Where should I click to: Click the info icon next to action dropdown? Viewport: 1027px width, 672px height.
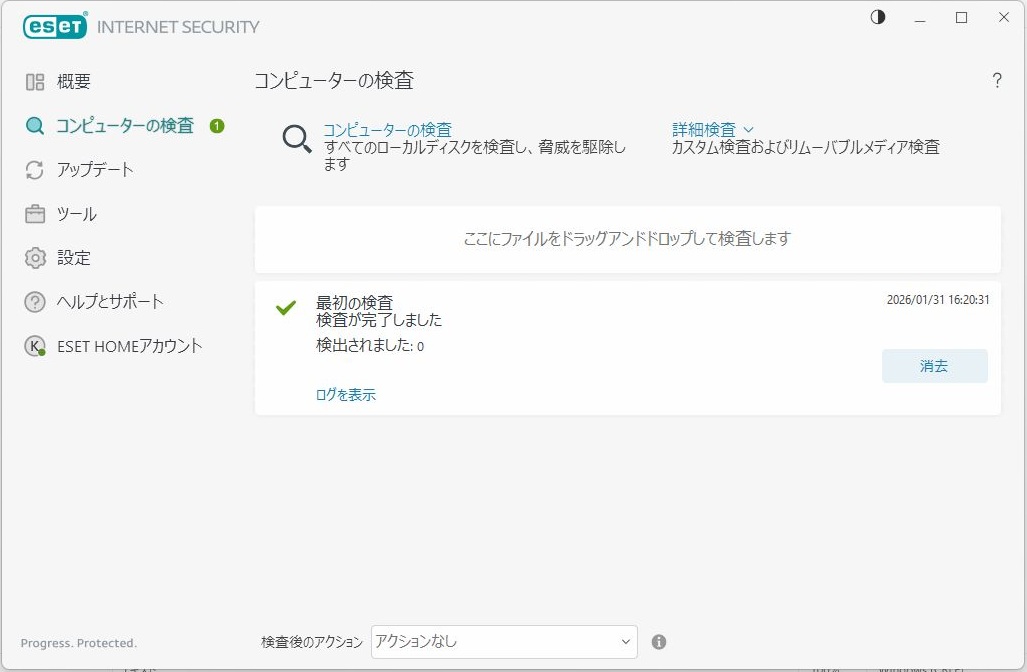[659, 642]
